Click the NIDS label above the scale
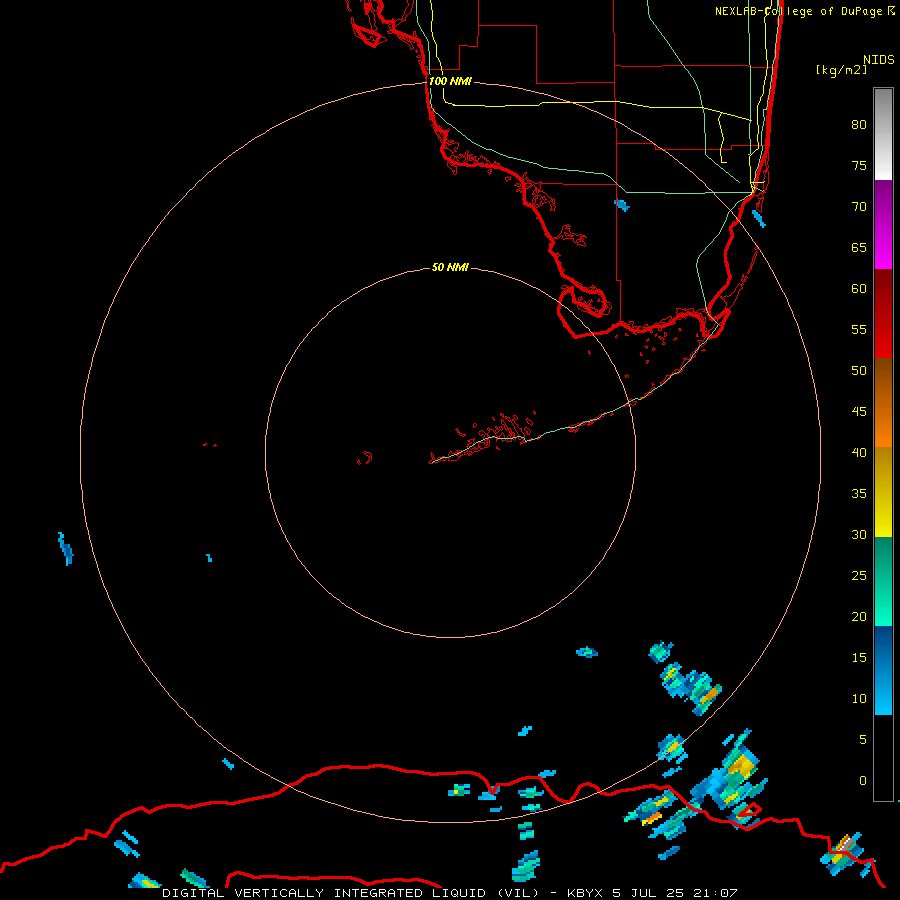 click(879, 59)
